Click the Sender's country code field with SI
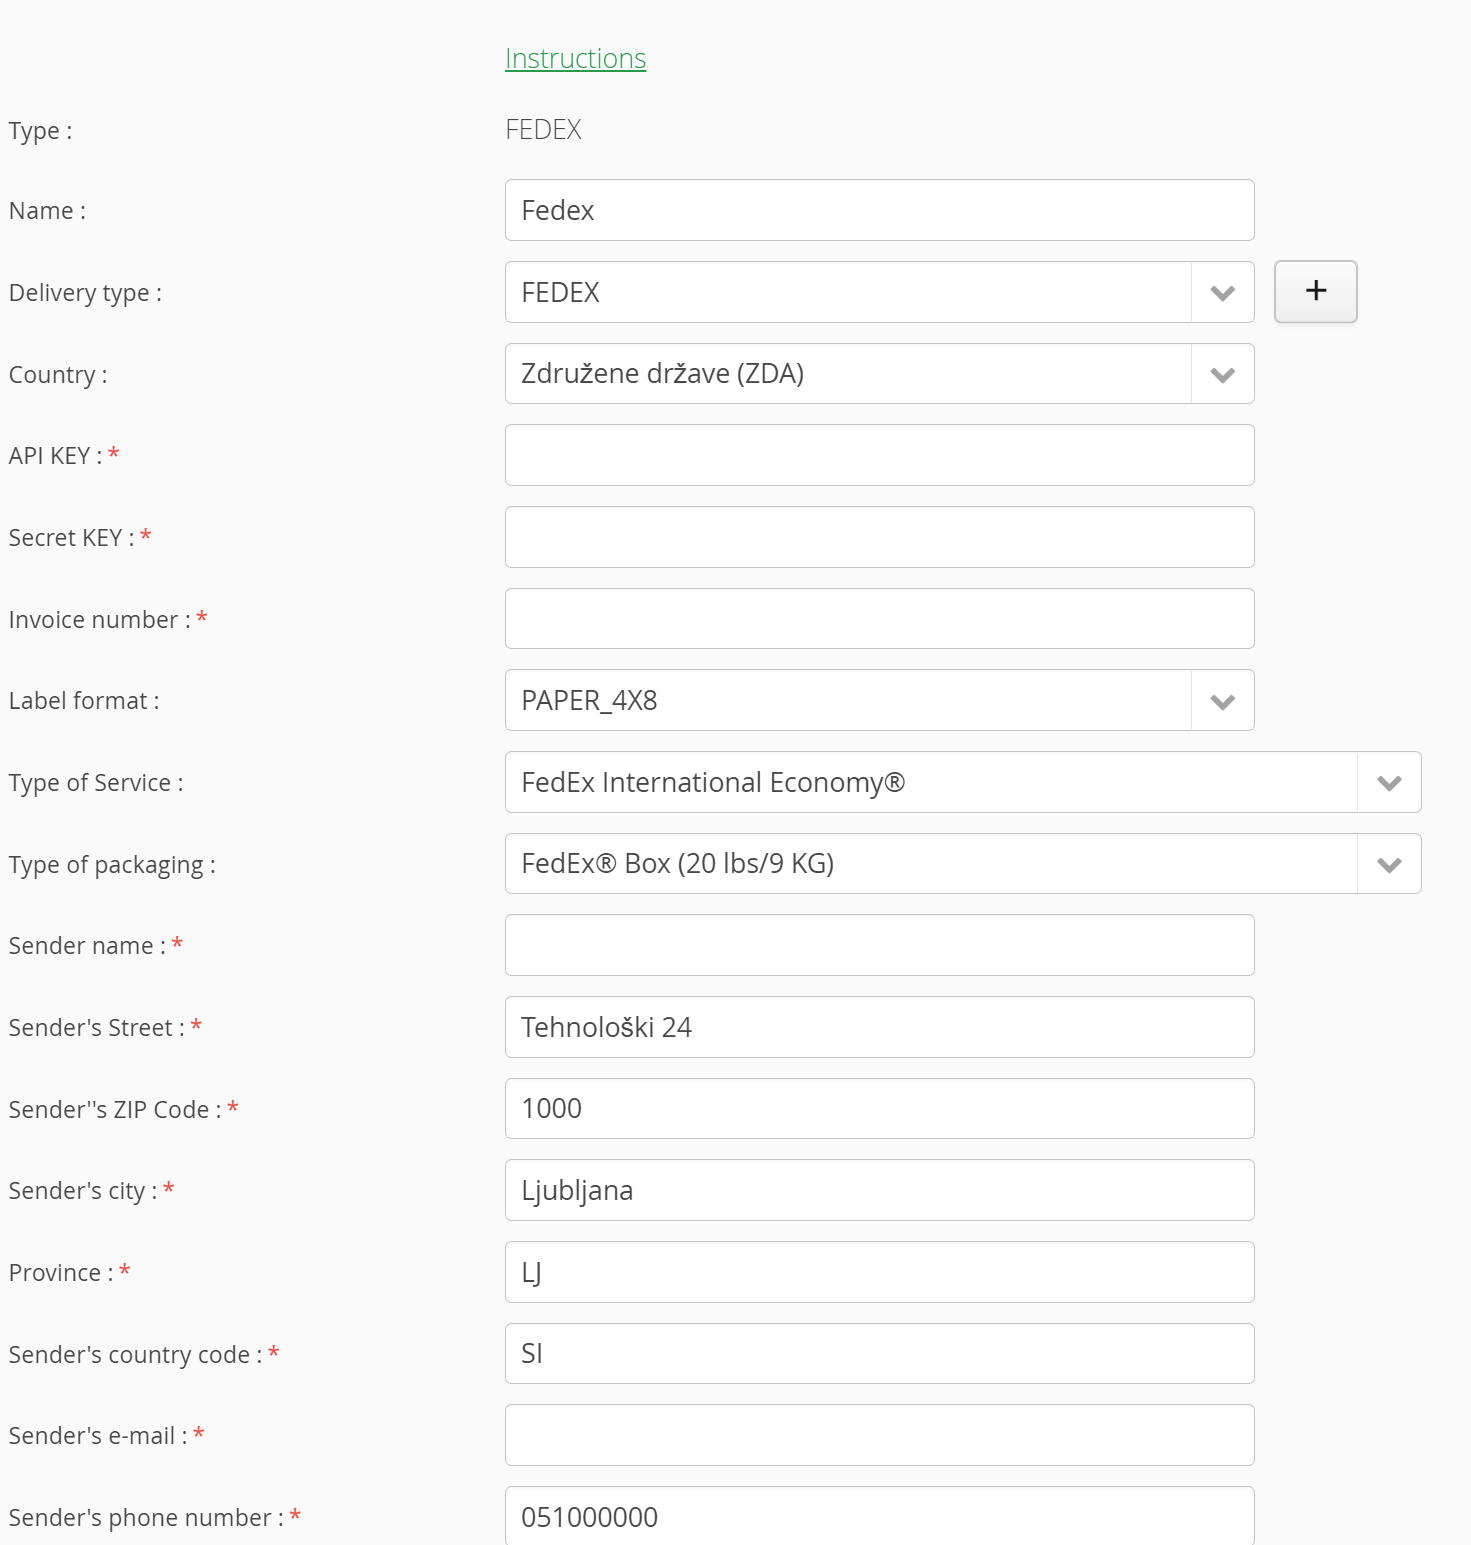 pos(879,1354)
